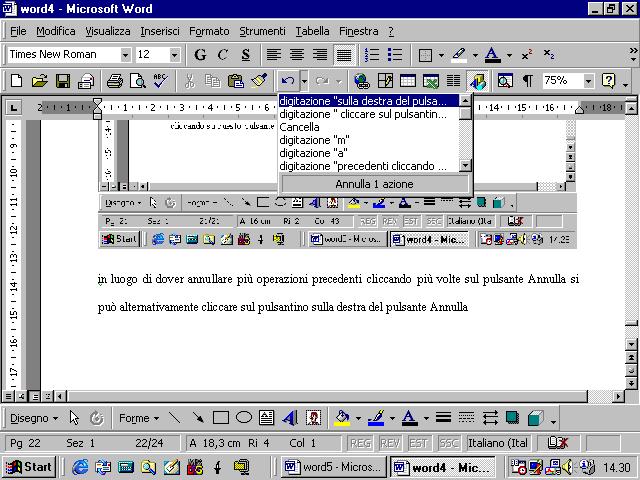The height and width of the screenshot is (480, 640).
Task: Expand the highlight color dropdown arrow
Action: click(475, 55)
